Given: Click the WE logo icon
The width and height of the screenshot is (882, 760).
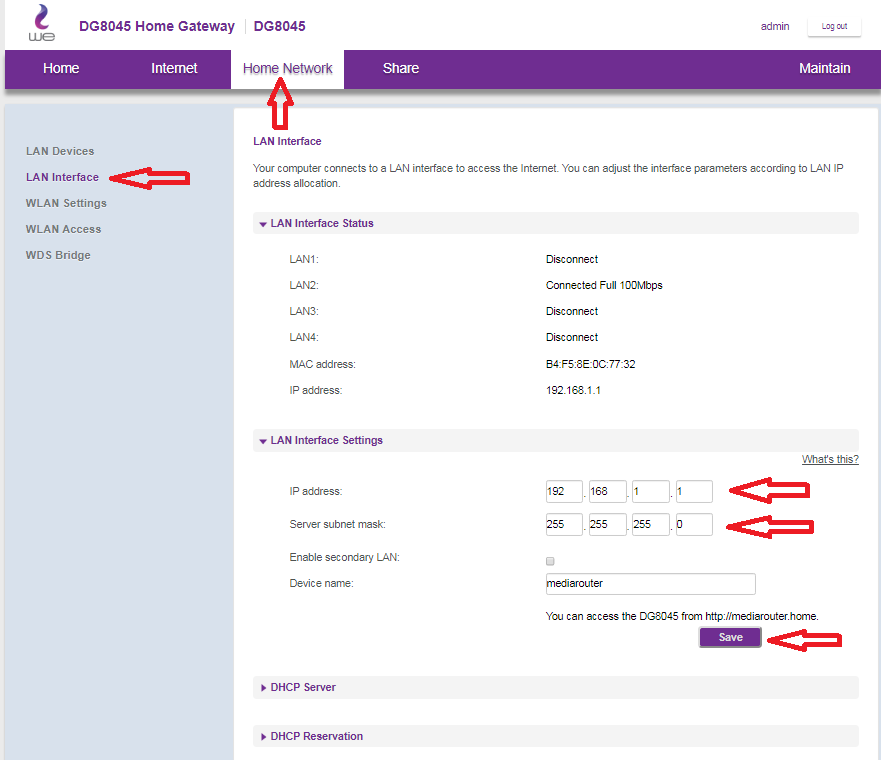Looking at the screenshot, I should (x=42, y=23).
